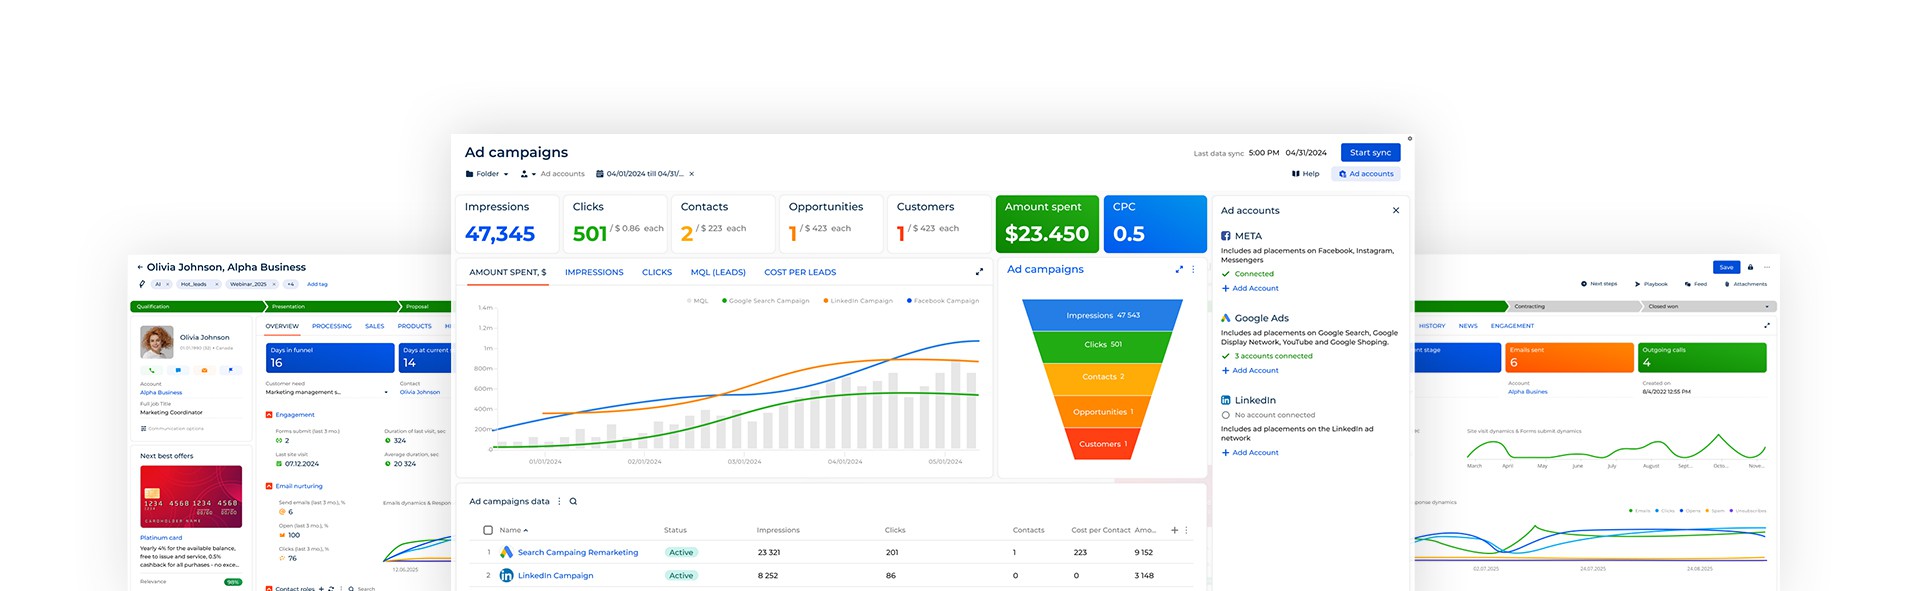
Task: Clear the 04/01/2024 date range filter
Action: 691,174
